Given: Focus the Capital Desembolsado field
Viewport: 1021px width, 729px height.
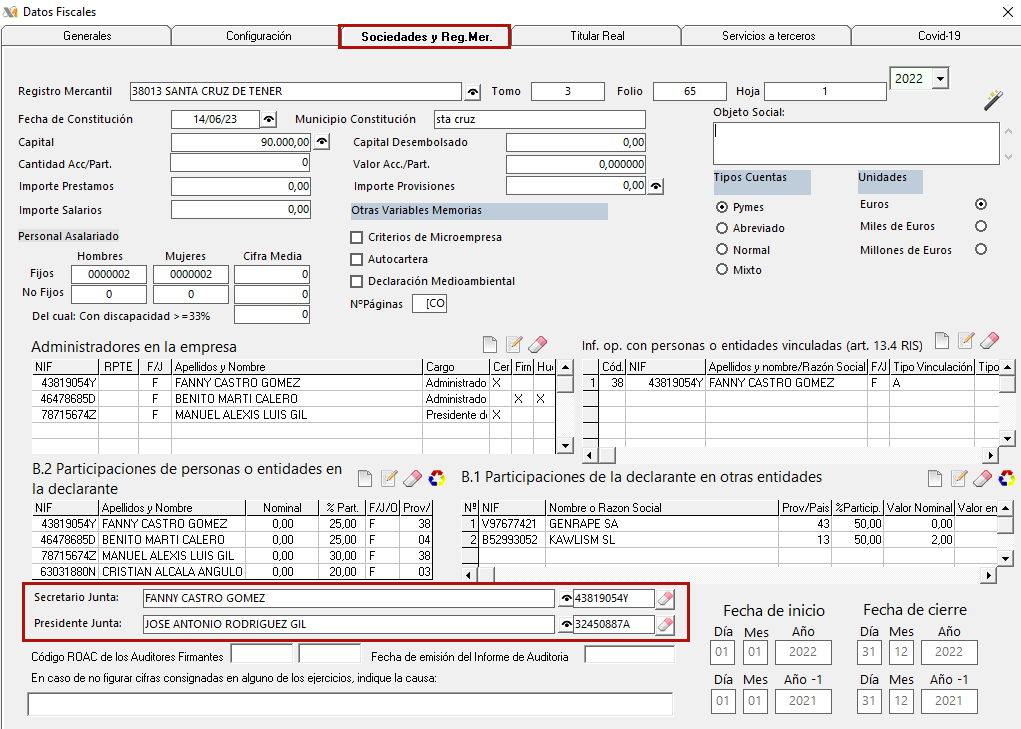Looking at the screenshot, I should (x=576, y=142).
